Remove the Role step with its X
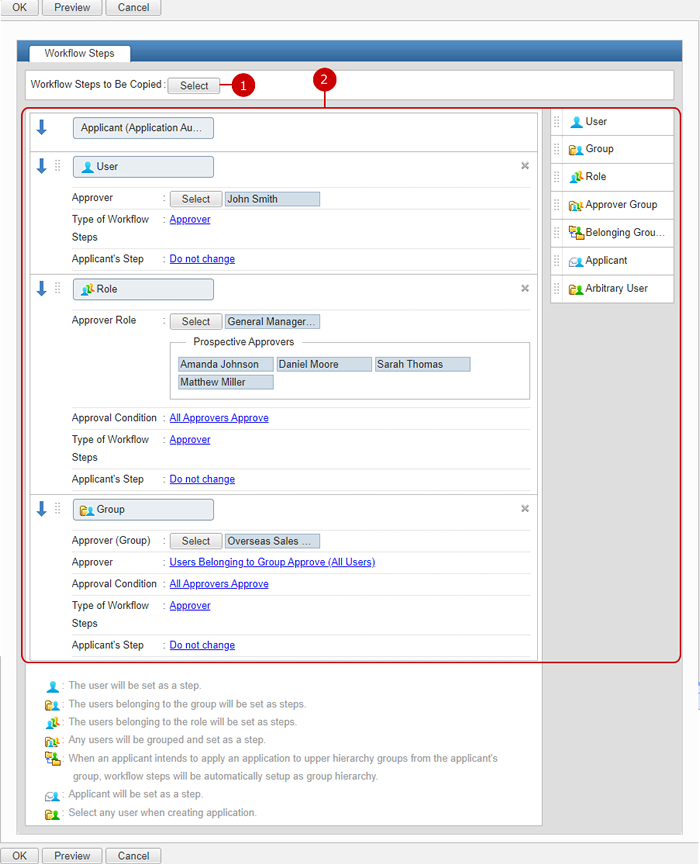Image resolution: width=700 pixels, height=864 pixels. coord(525,288)
